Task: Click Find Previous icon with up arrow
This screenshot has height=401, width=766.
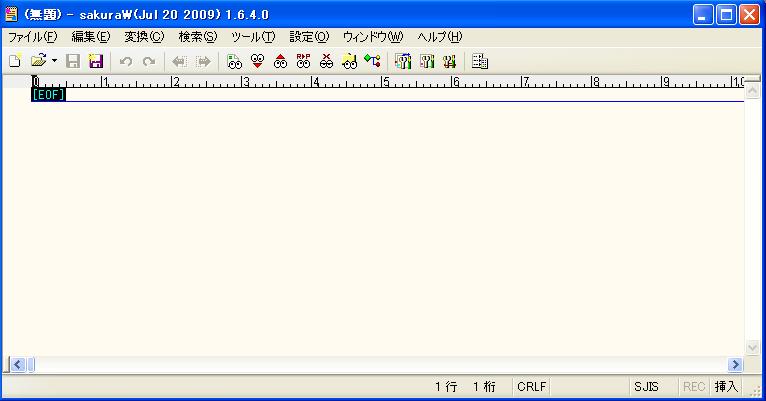Action: pos(280,61)
